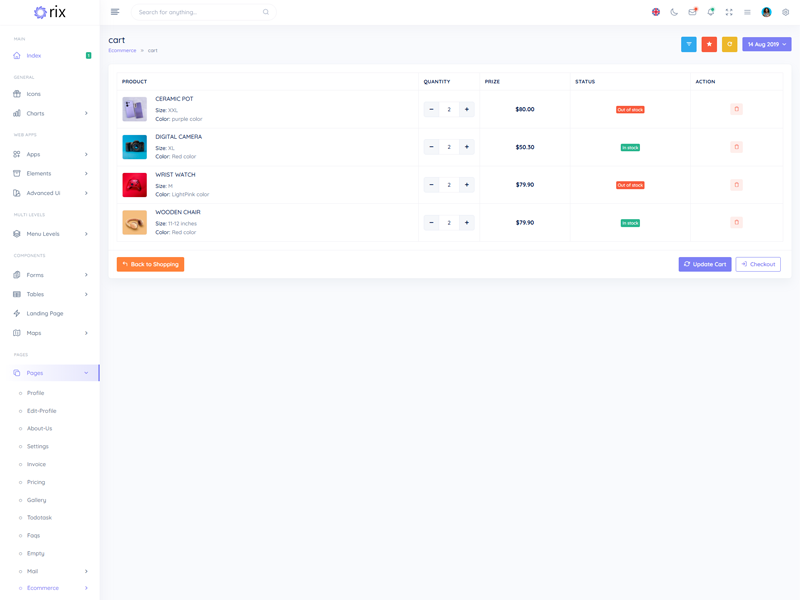Enter fullscreen mode via header icon

(729, 12)
